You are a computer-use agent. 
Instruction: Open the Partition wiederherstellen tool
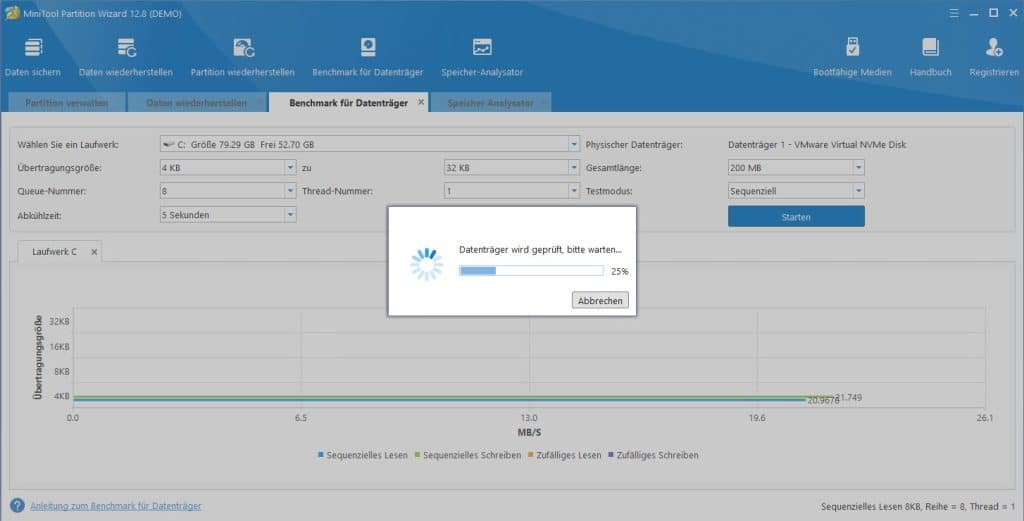tap(242, 57)
